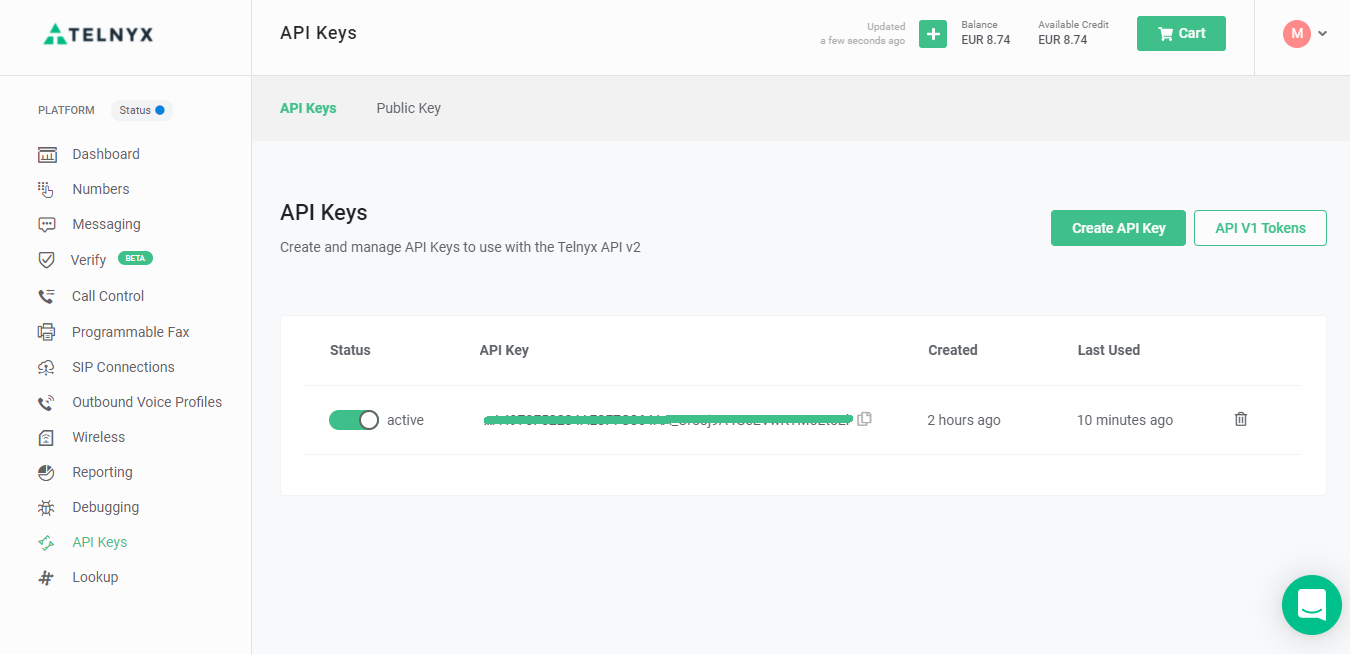Image resolution: width=1350 pixels, height=654 pixels.
Task: Click the Outbound Voice Profiles icon
Action: (46, 402)
